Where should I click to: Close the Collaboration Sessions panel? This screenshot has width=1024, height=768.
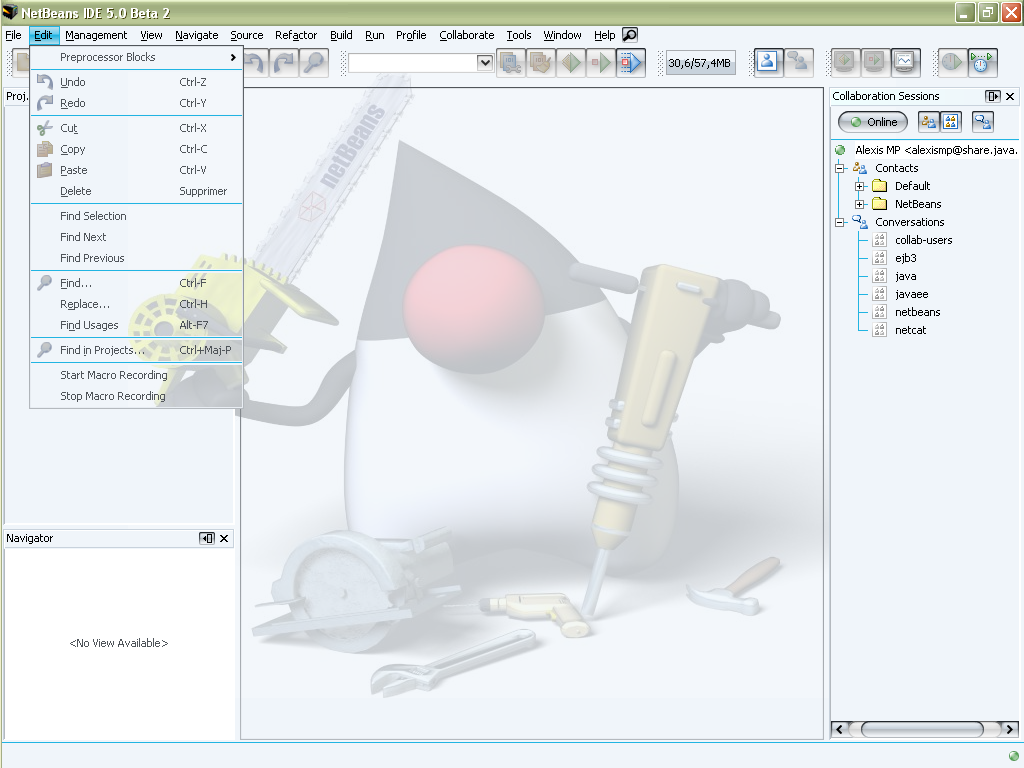(x=1010, y=96)
